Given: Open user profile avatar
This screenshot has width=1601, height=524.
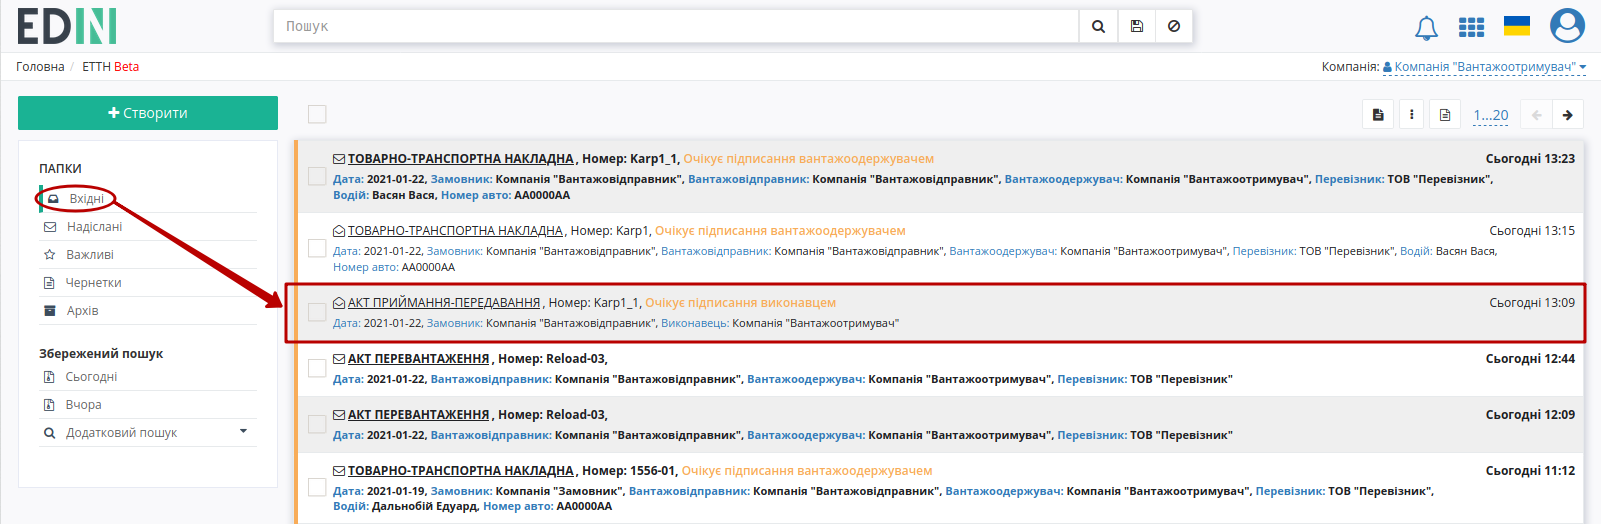Looking at the screenshot, I should (1567, 26).
